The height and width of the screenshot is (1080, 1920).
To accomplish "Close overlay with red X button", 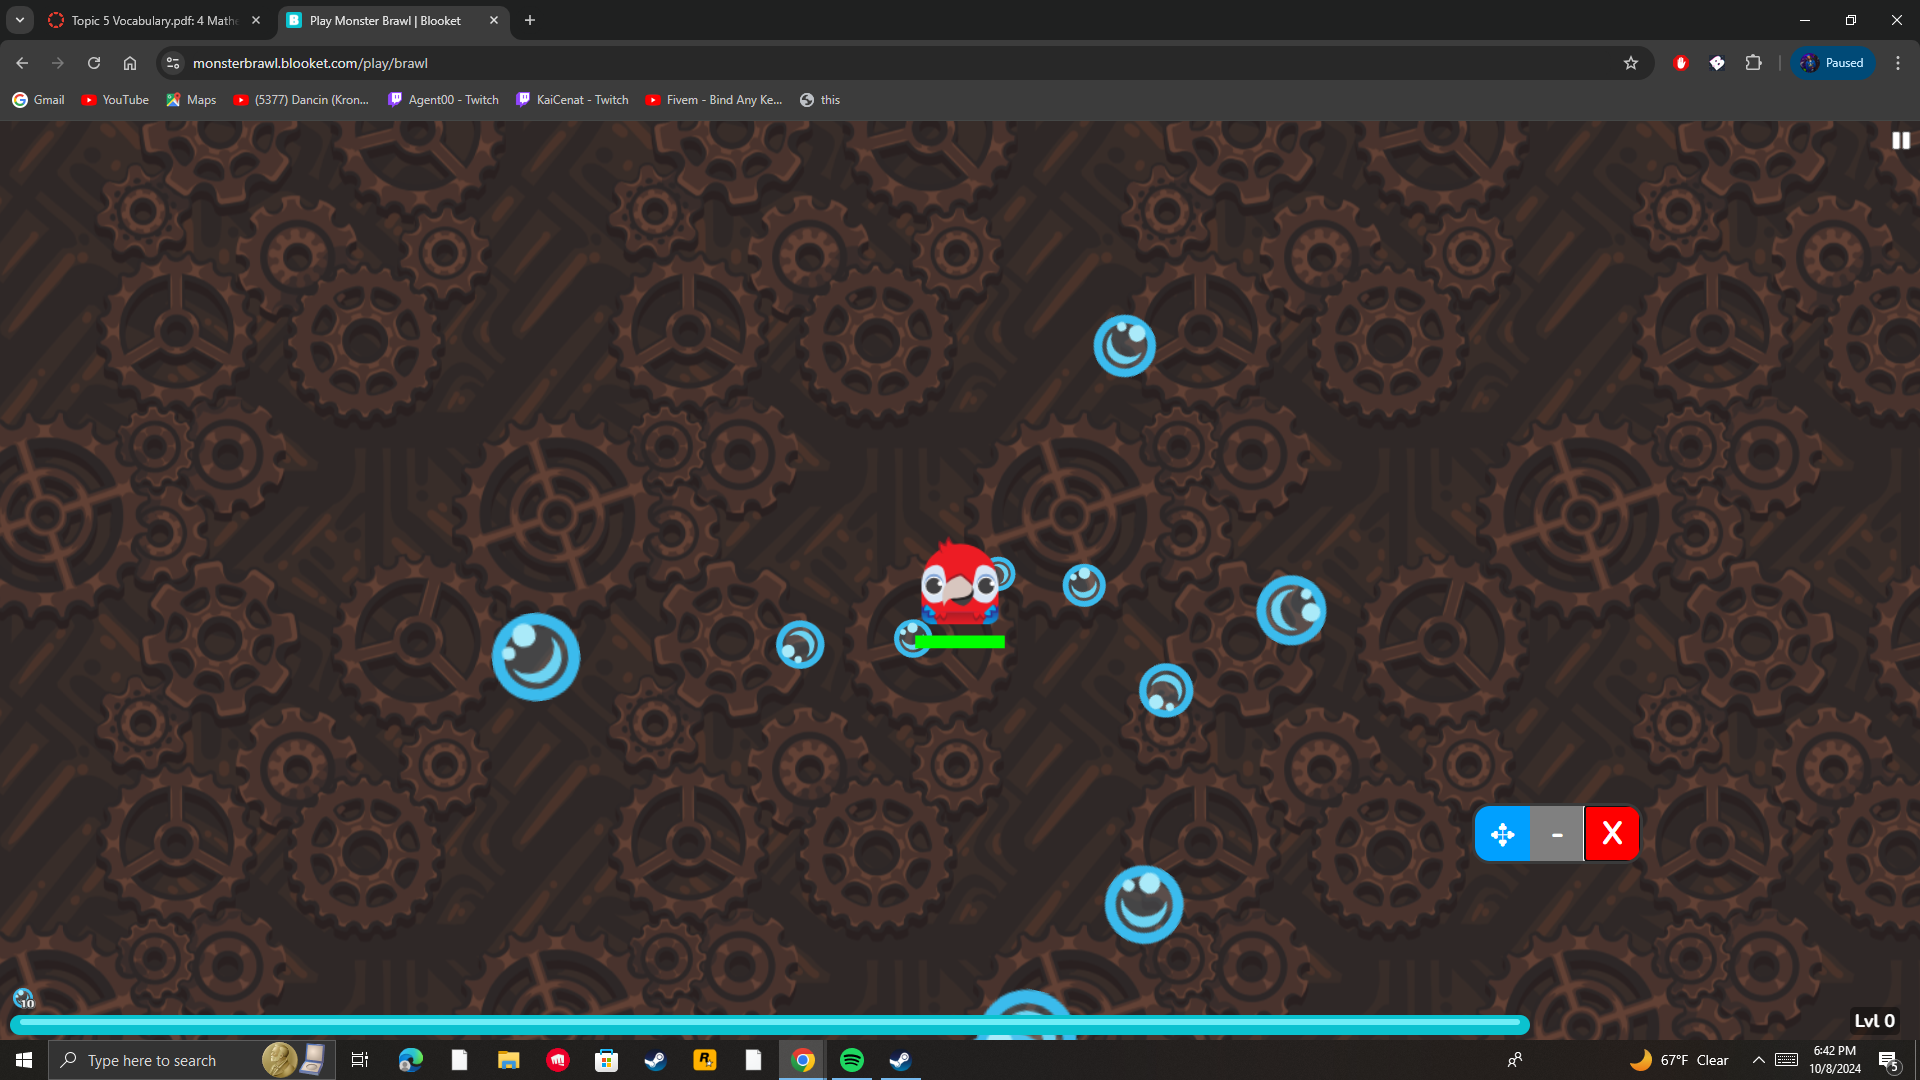I will [x=1612, y=834].
